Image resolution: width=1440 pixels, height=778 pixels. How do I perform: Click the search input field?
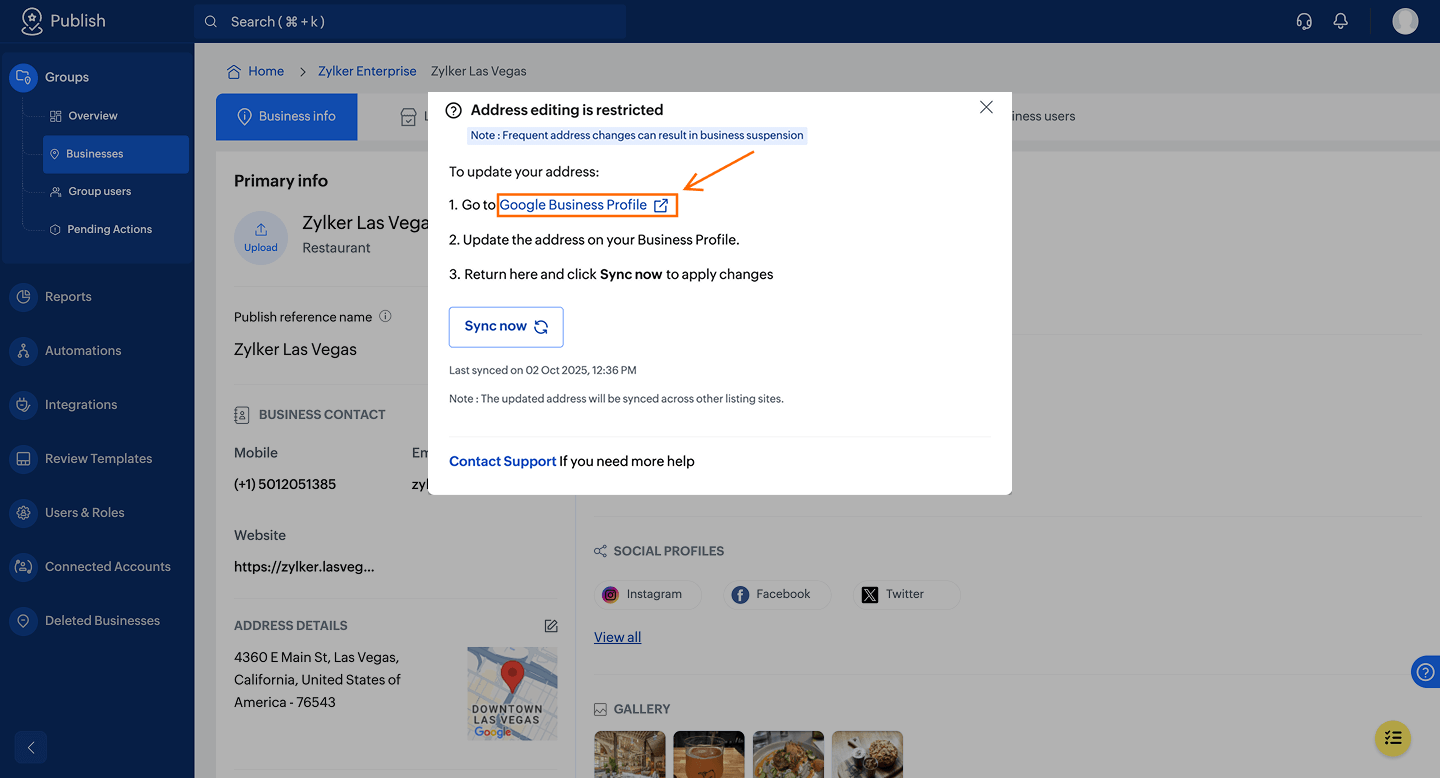point(410,21)
